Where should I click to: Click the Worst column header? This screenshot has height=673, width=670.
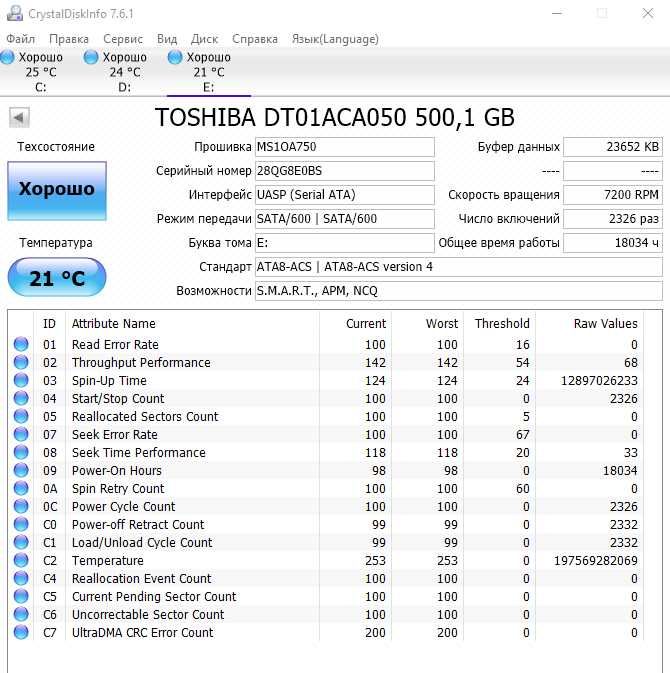pos(442,324)
